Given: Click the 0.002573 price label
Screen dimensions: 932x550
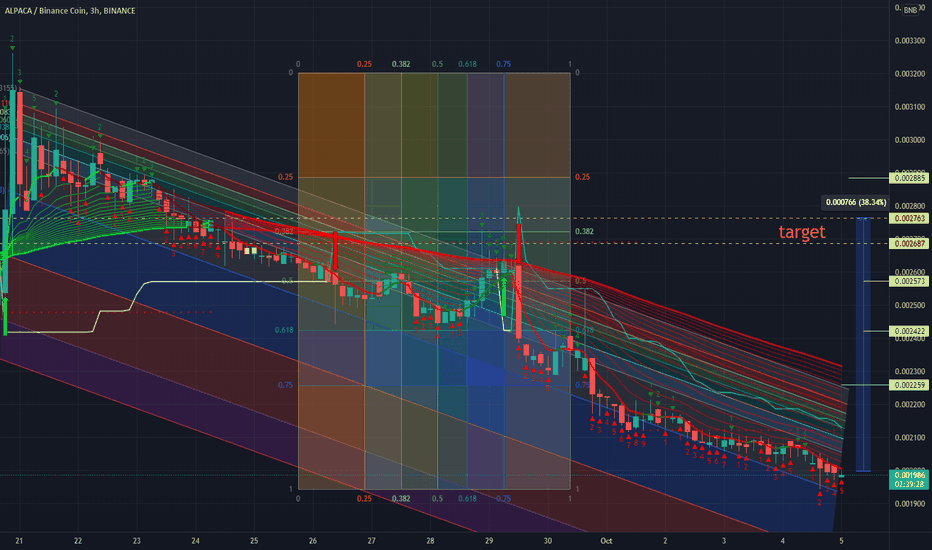Looking at the screenshot, I should [909, 281].
